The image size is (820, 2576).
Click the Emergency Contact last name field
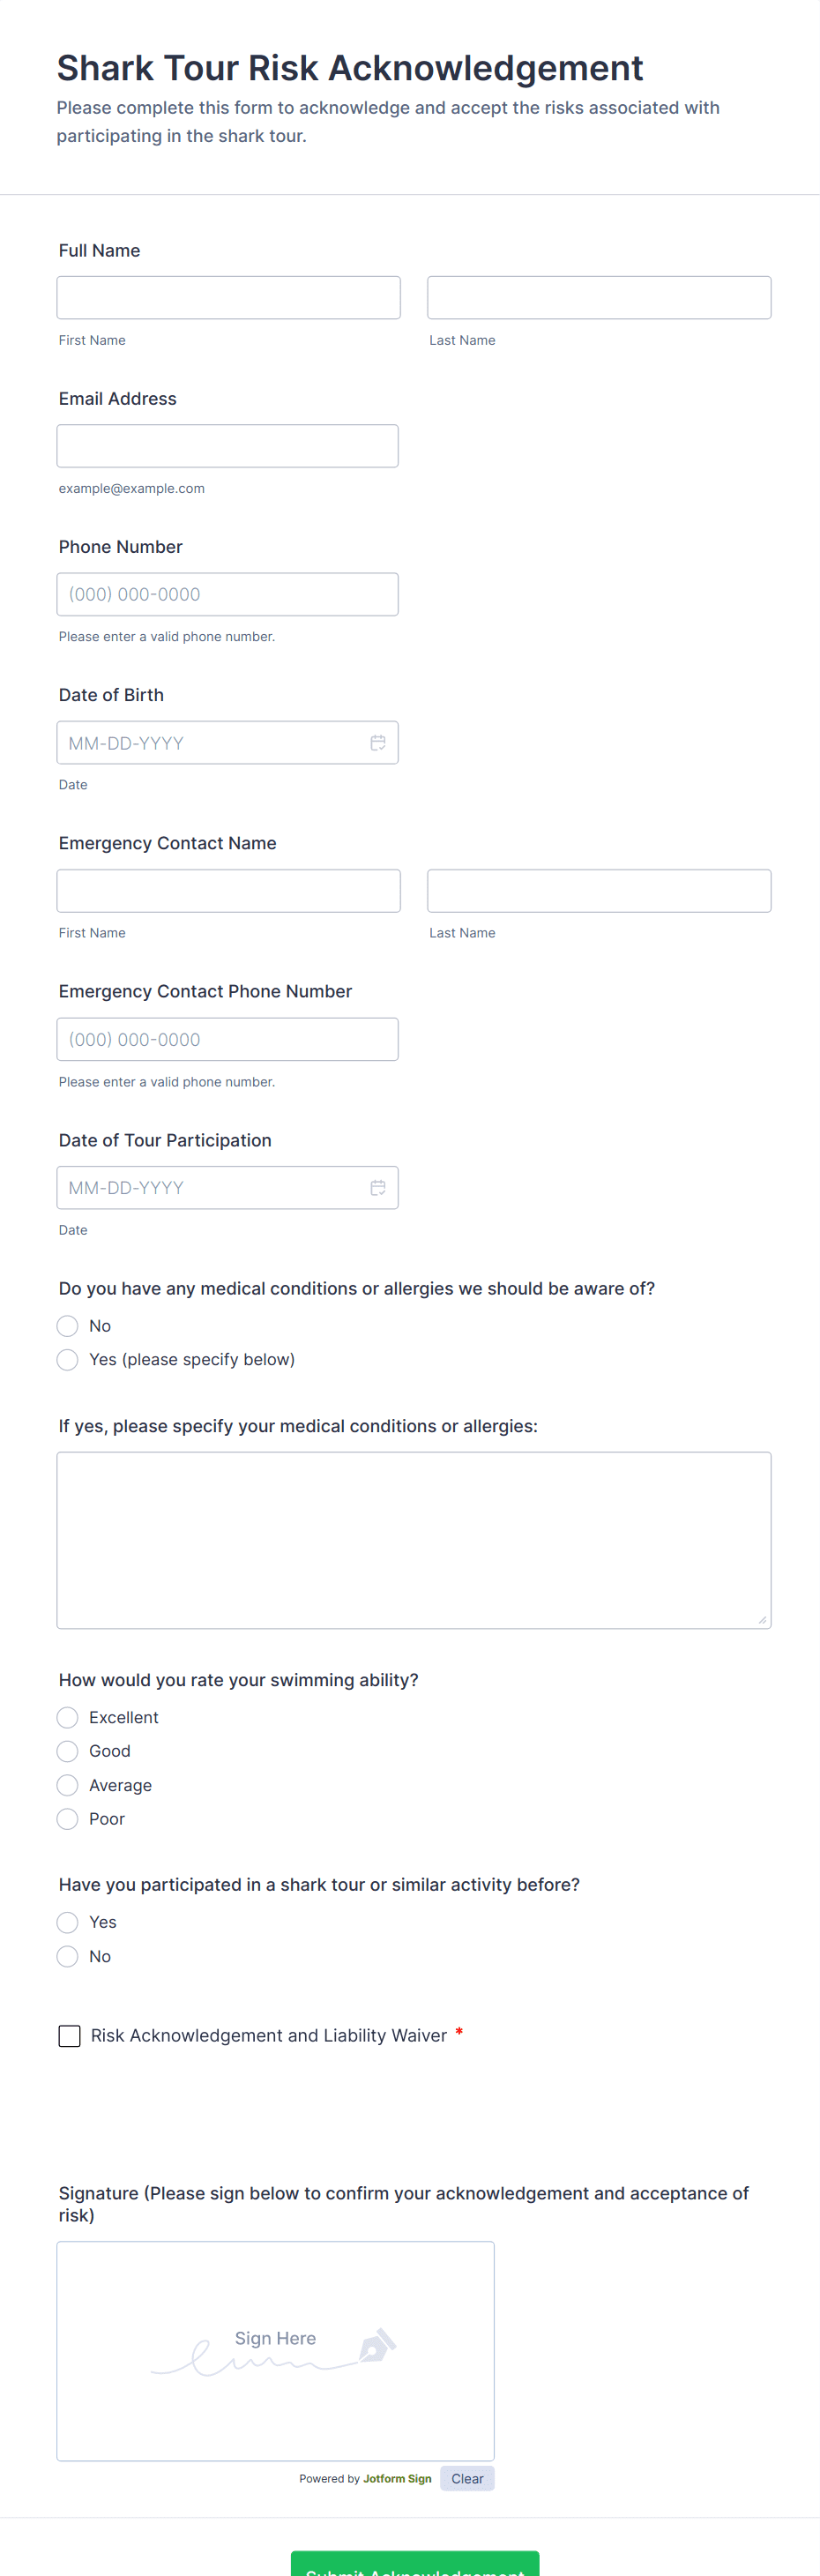(x=598, y=890)
